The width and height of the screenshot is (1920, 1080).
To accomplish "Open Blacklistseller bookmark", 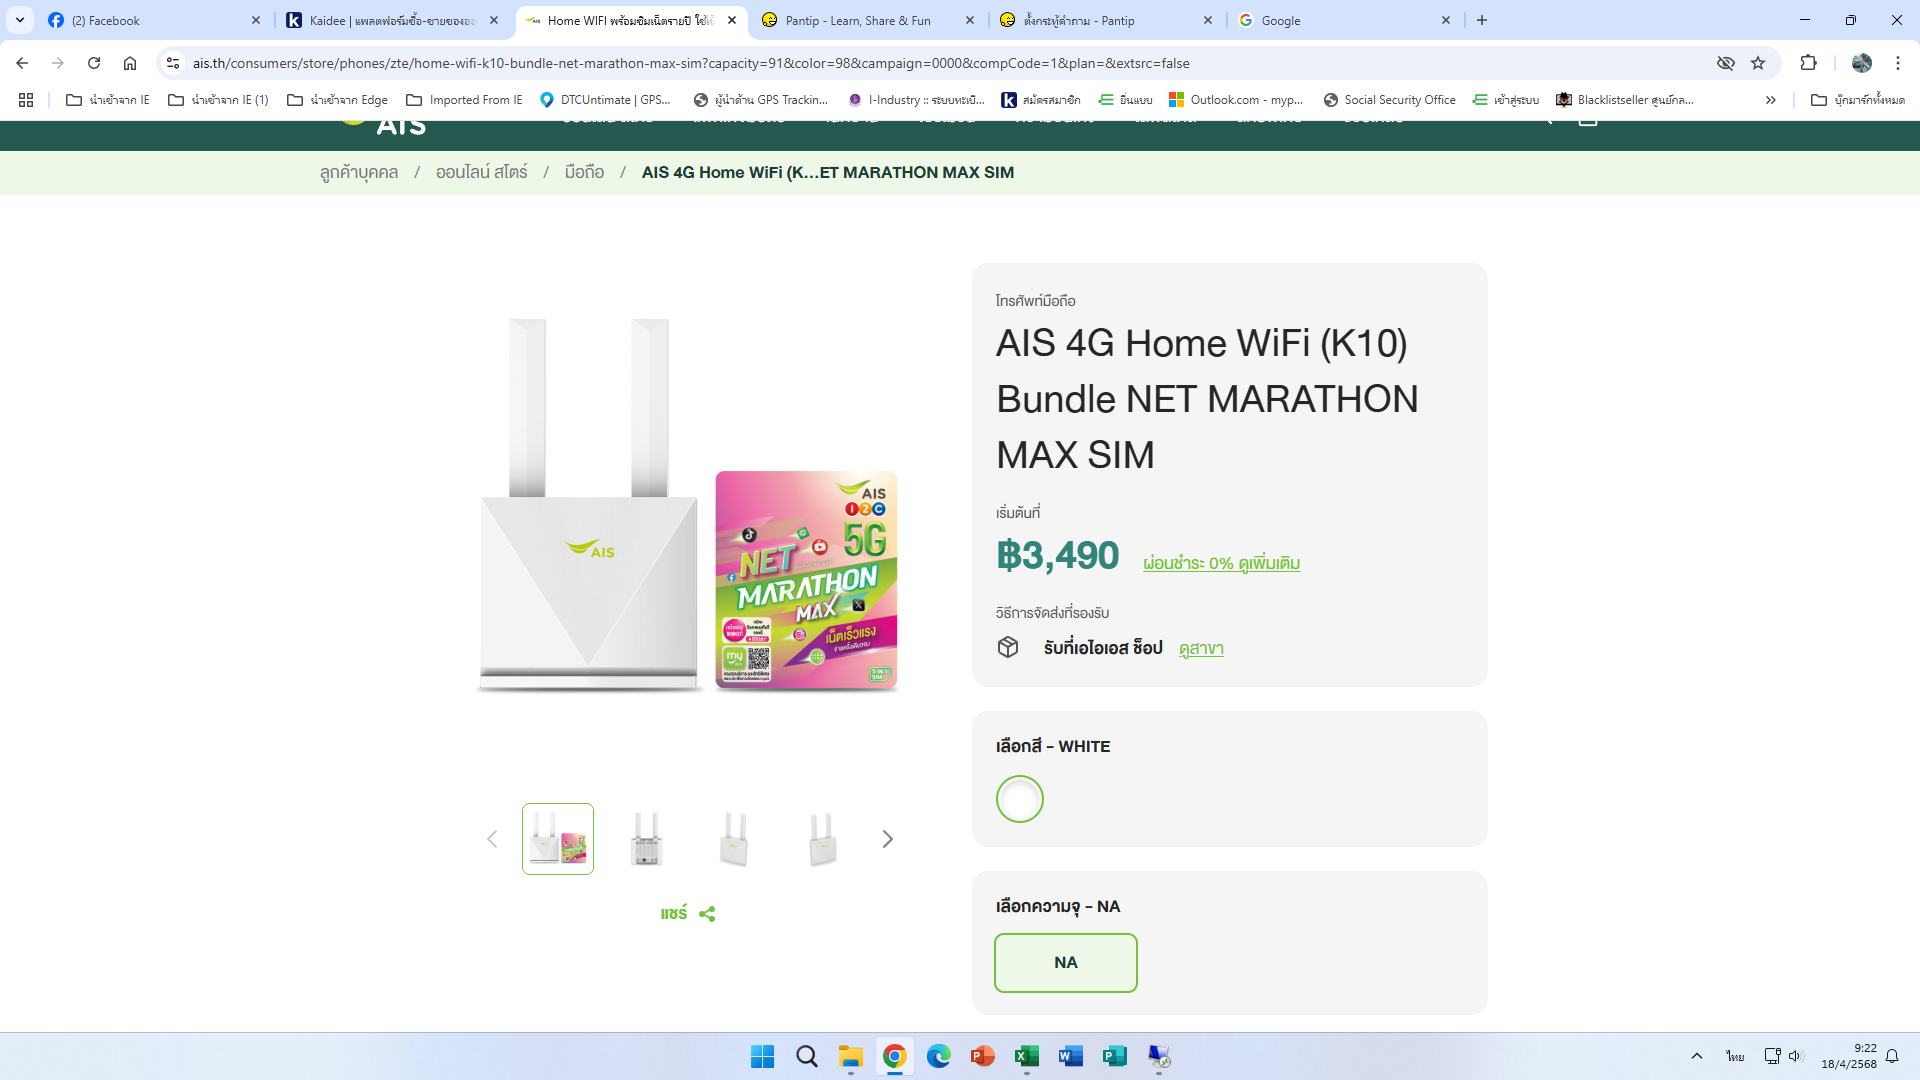I will (x=1625, y=100).
